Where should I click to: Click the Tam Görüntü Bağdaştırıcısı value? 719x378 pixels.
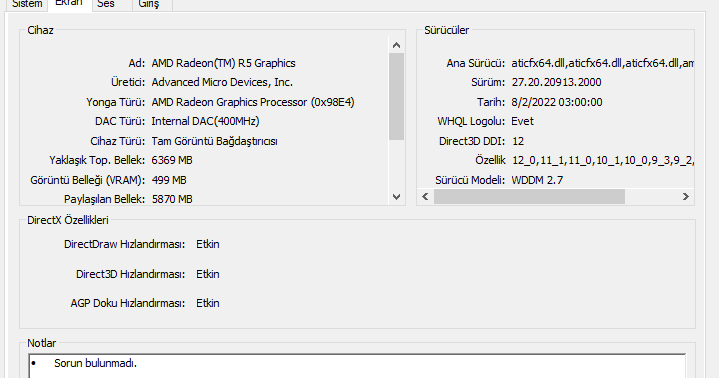click(214, 141)
